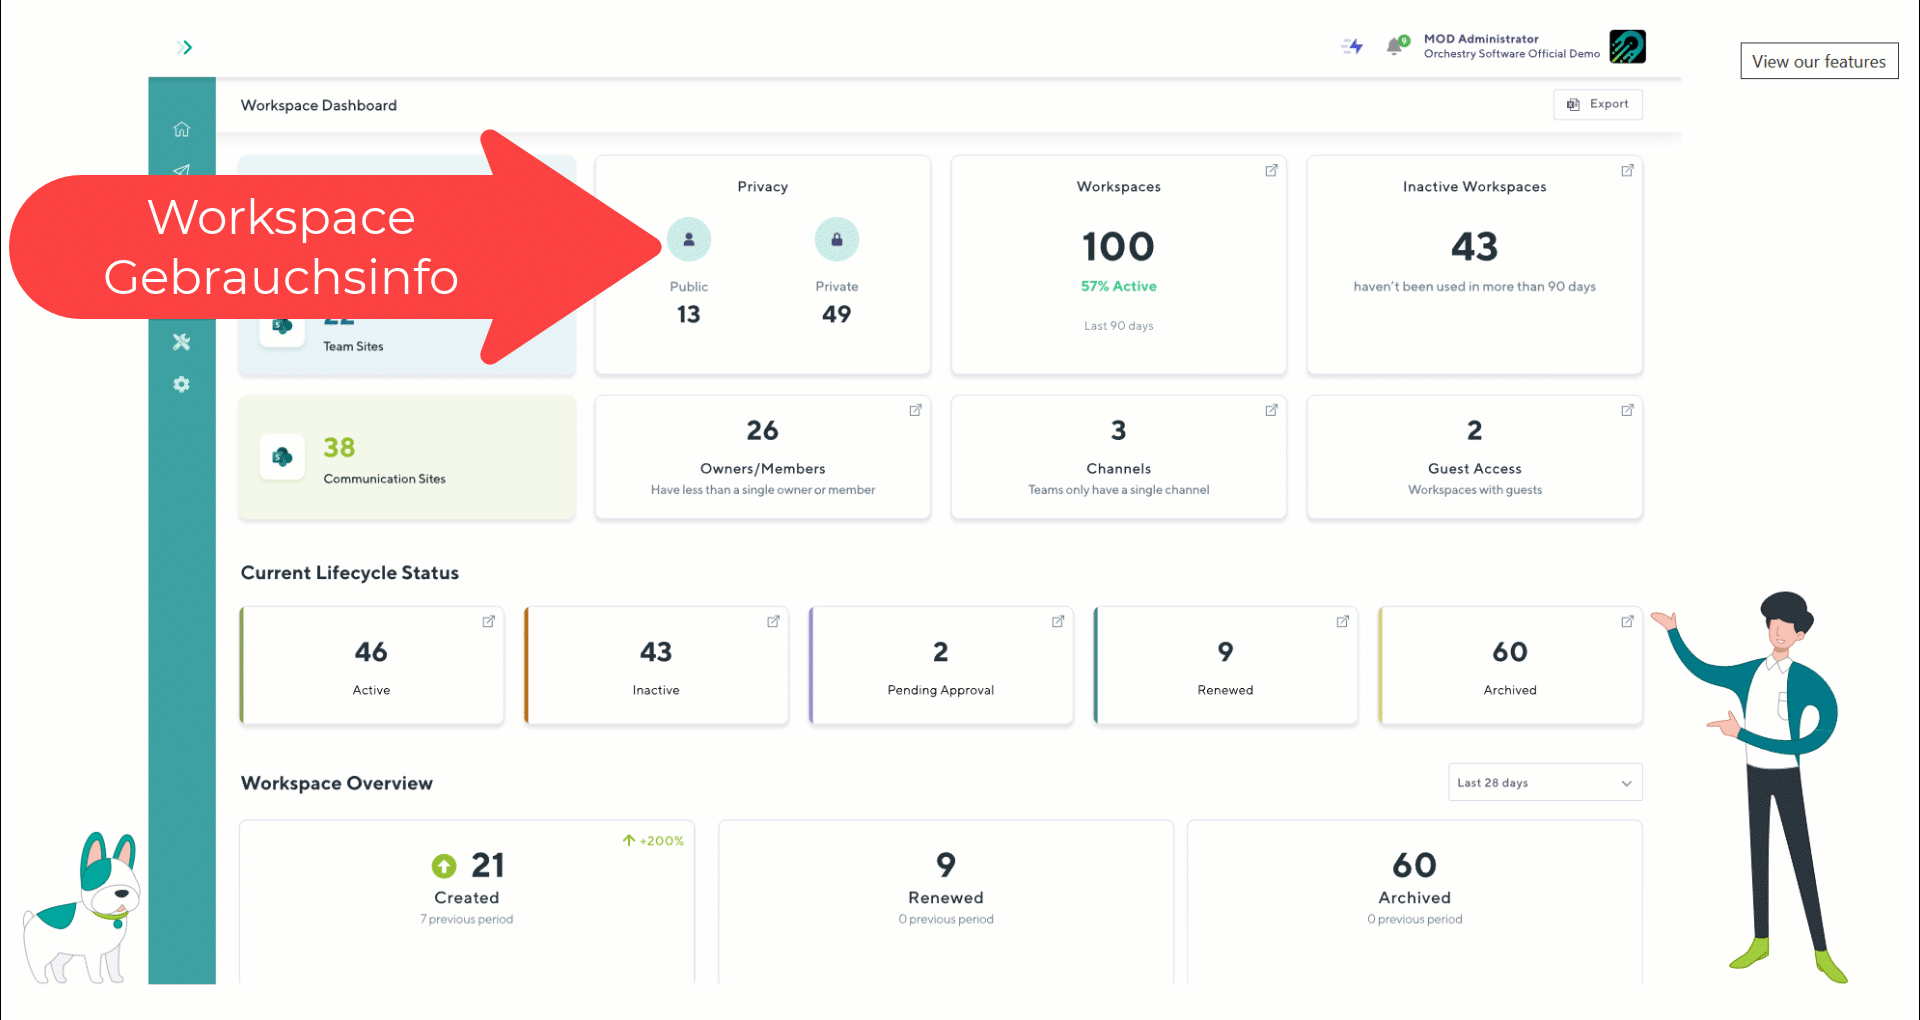
Task: Click the Archived lifecycle status card
Action: pos(1509,665)
